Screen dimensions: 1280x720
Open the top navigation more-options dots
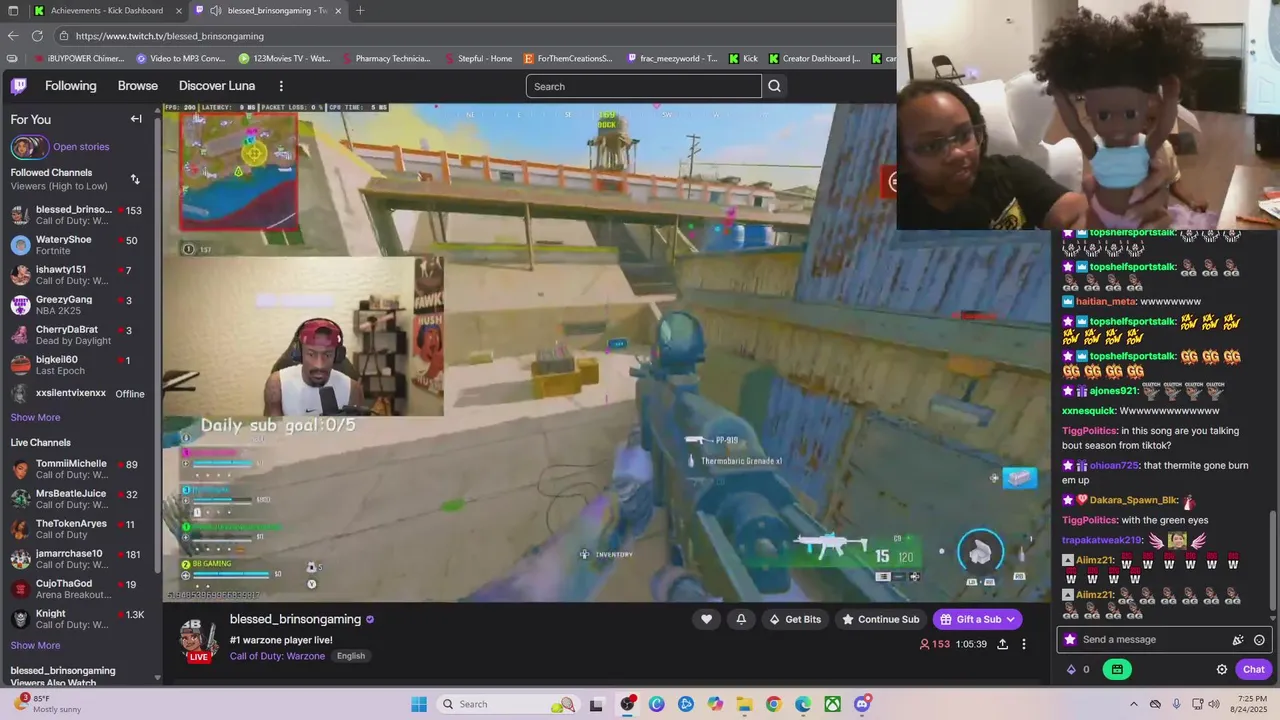tap(281, 86)
